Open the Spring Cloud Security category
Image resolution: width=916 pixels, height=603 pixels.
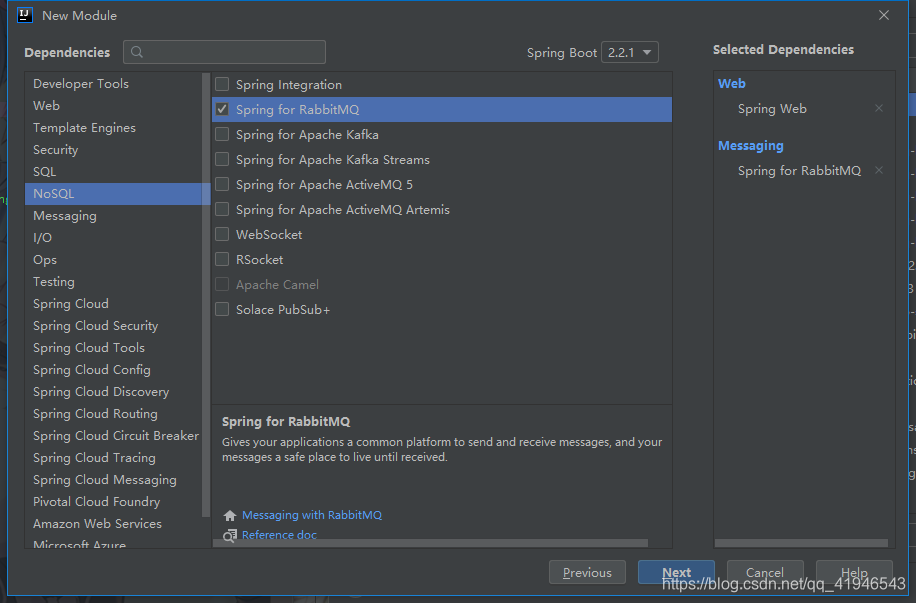pos(113,325)
